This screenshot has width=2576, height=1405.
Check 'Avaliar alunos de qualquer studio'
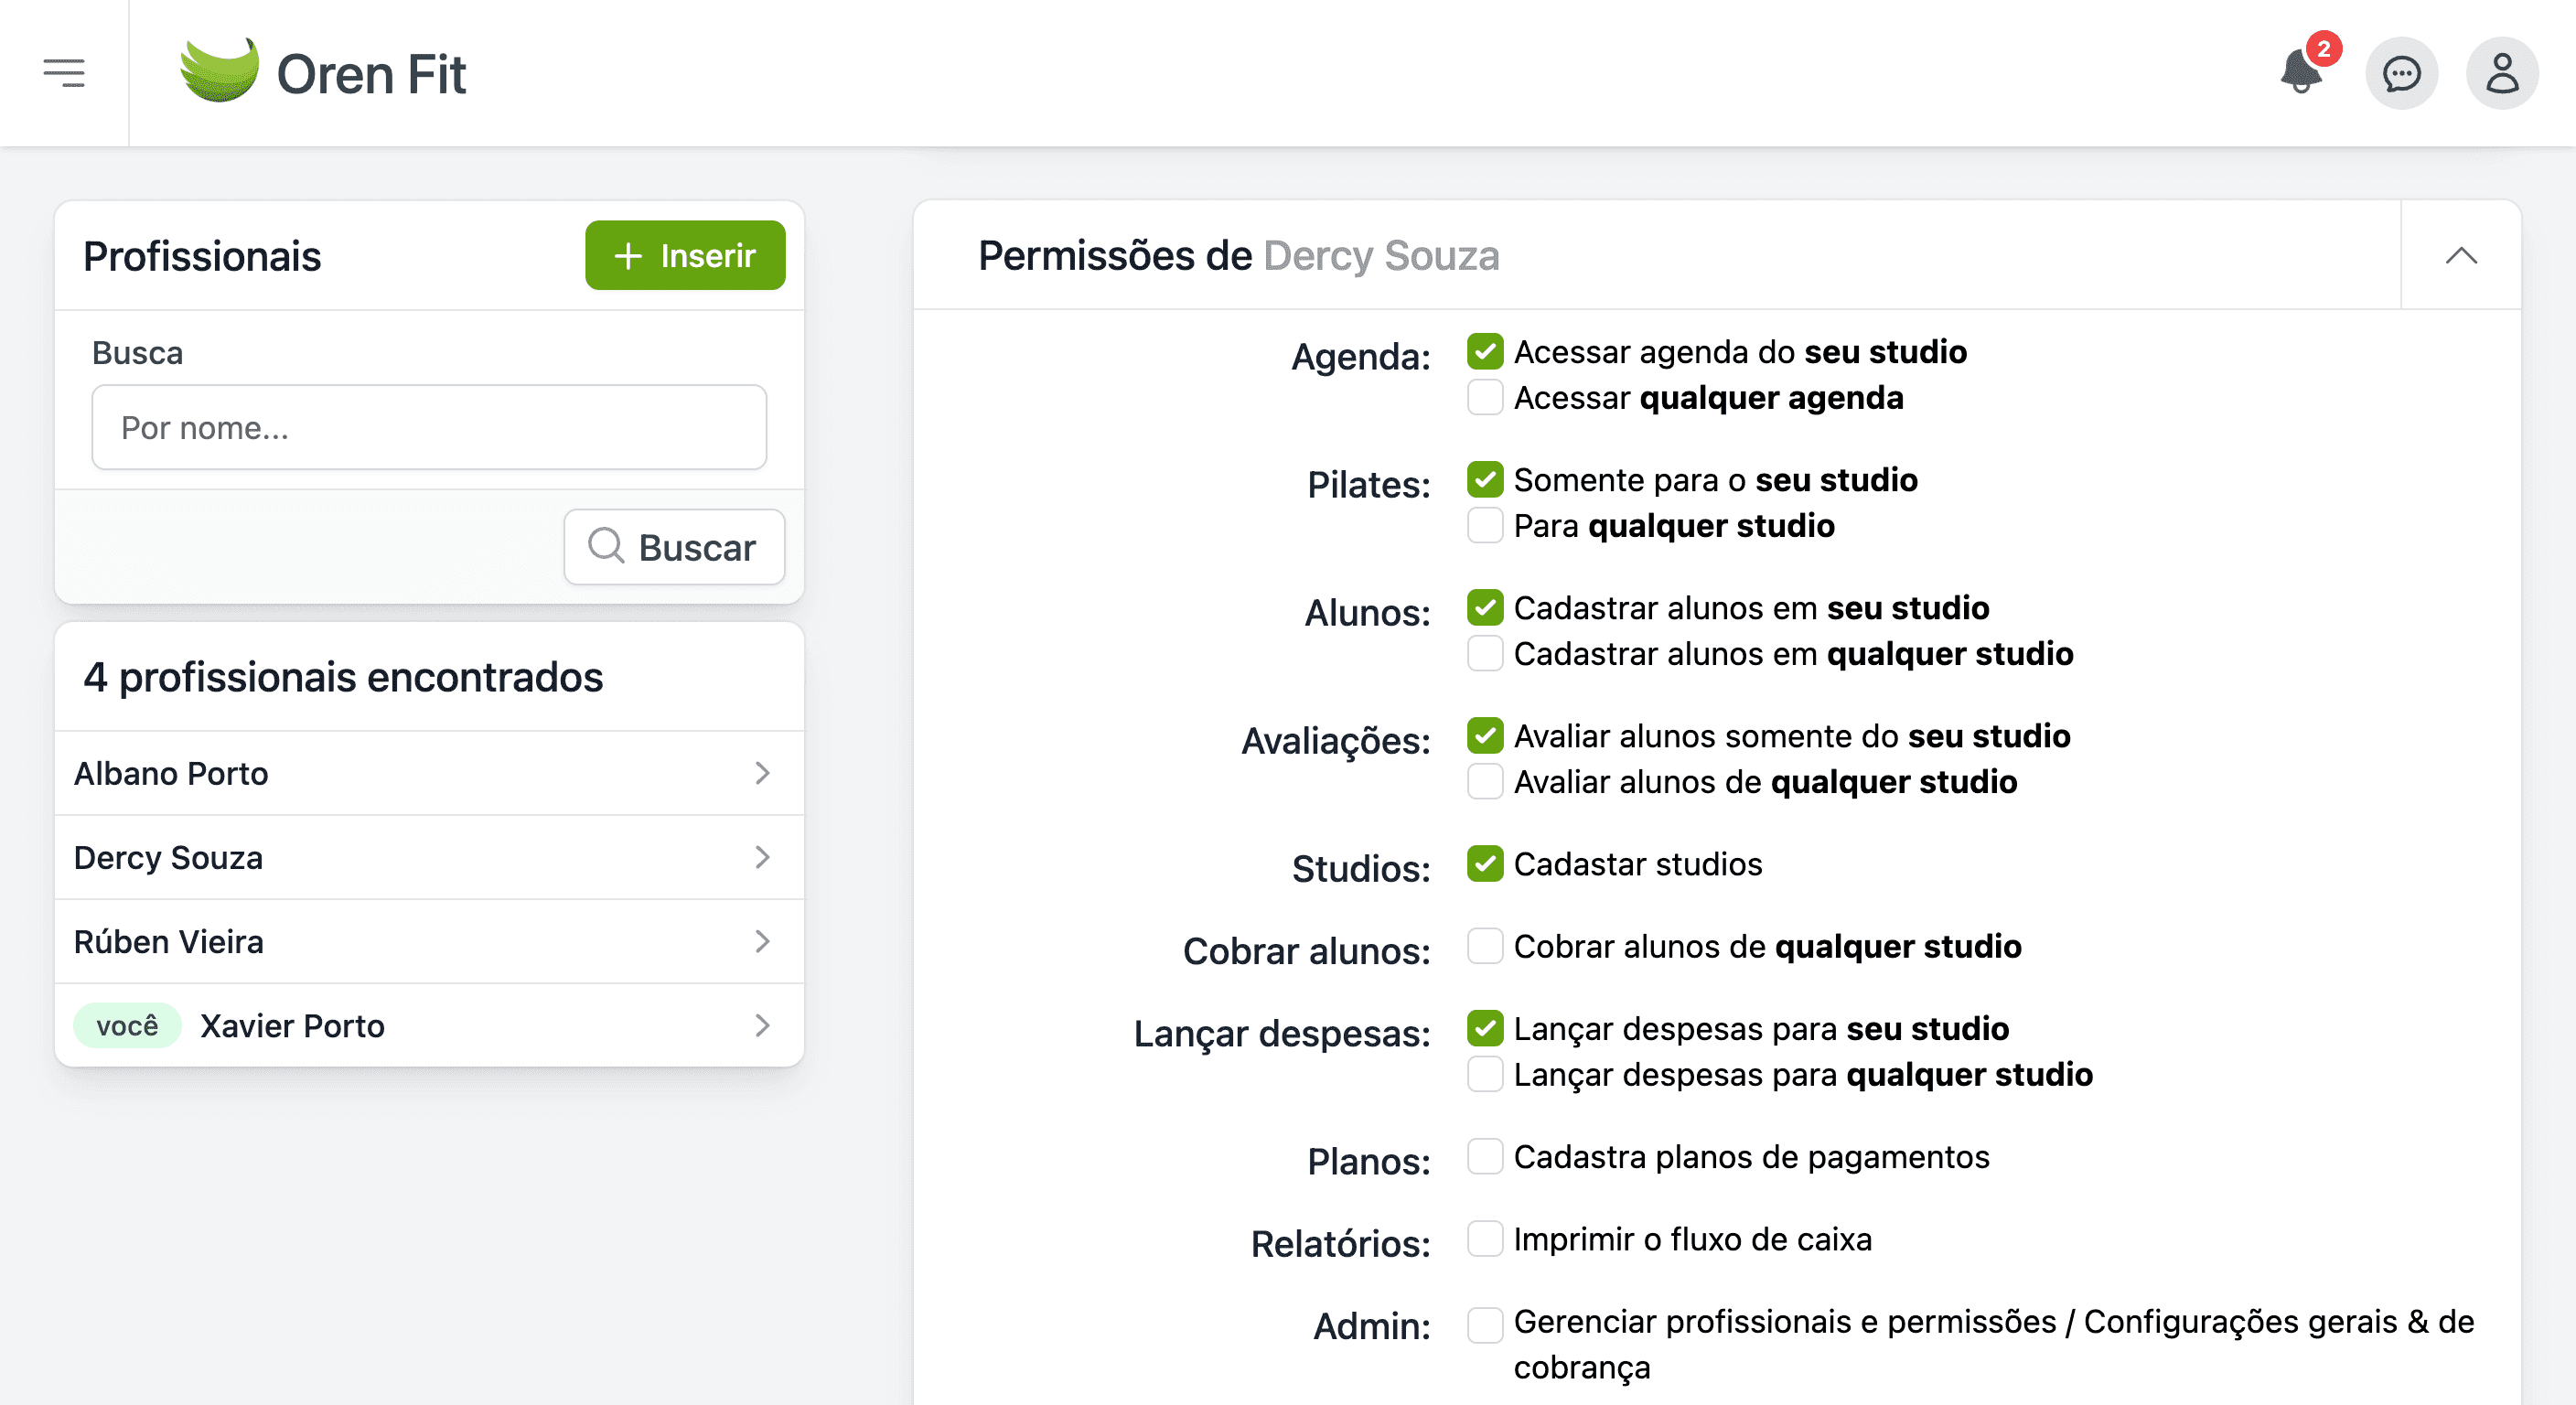click(1485, 782)
